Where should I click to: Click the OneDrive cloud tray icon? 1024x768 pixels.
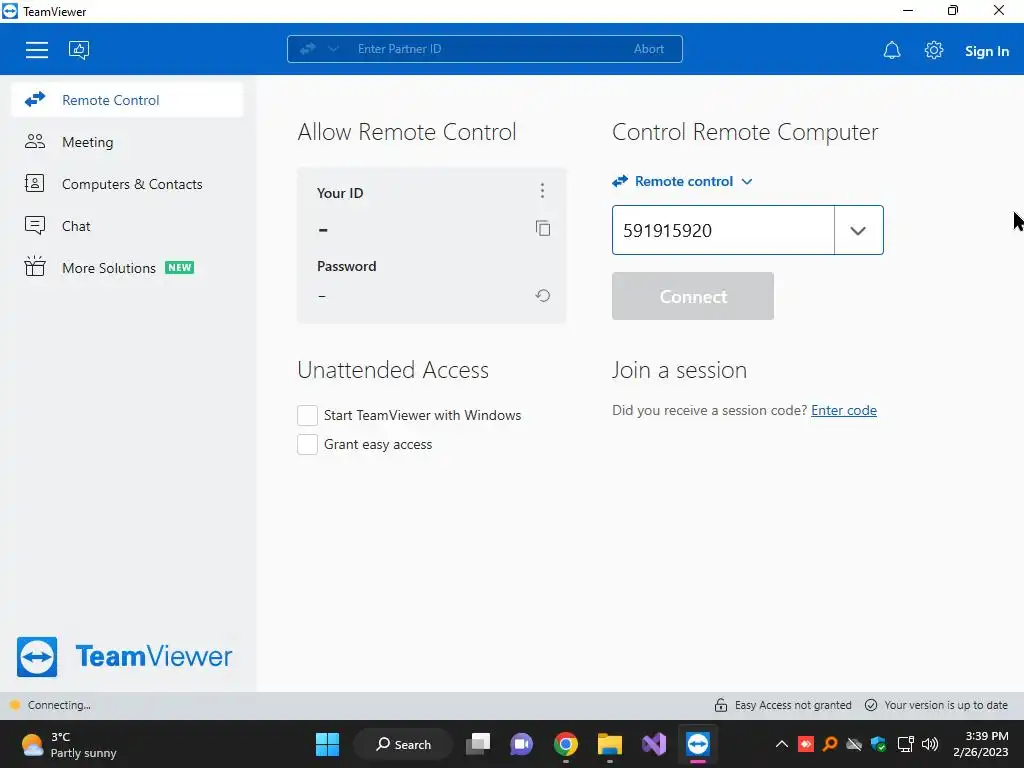pos(854,744)
